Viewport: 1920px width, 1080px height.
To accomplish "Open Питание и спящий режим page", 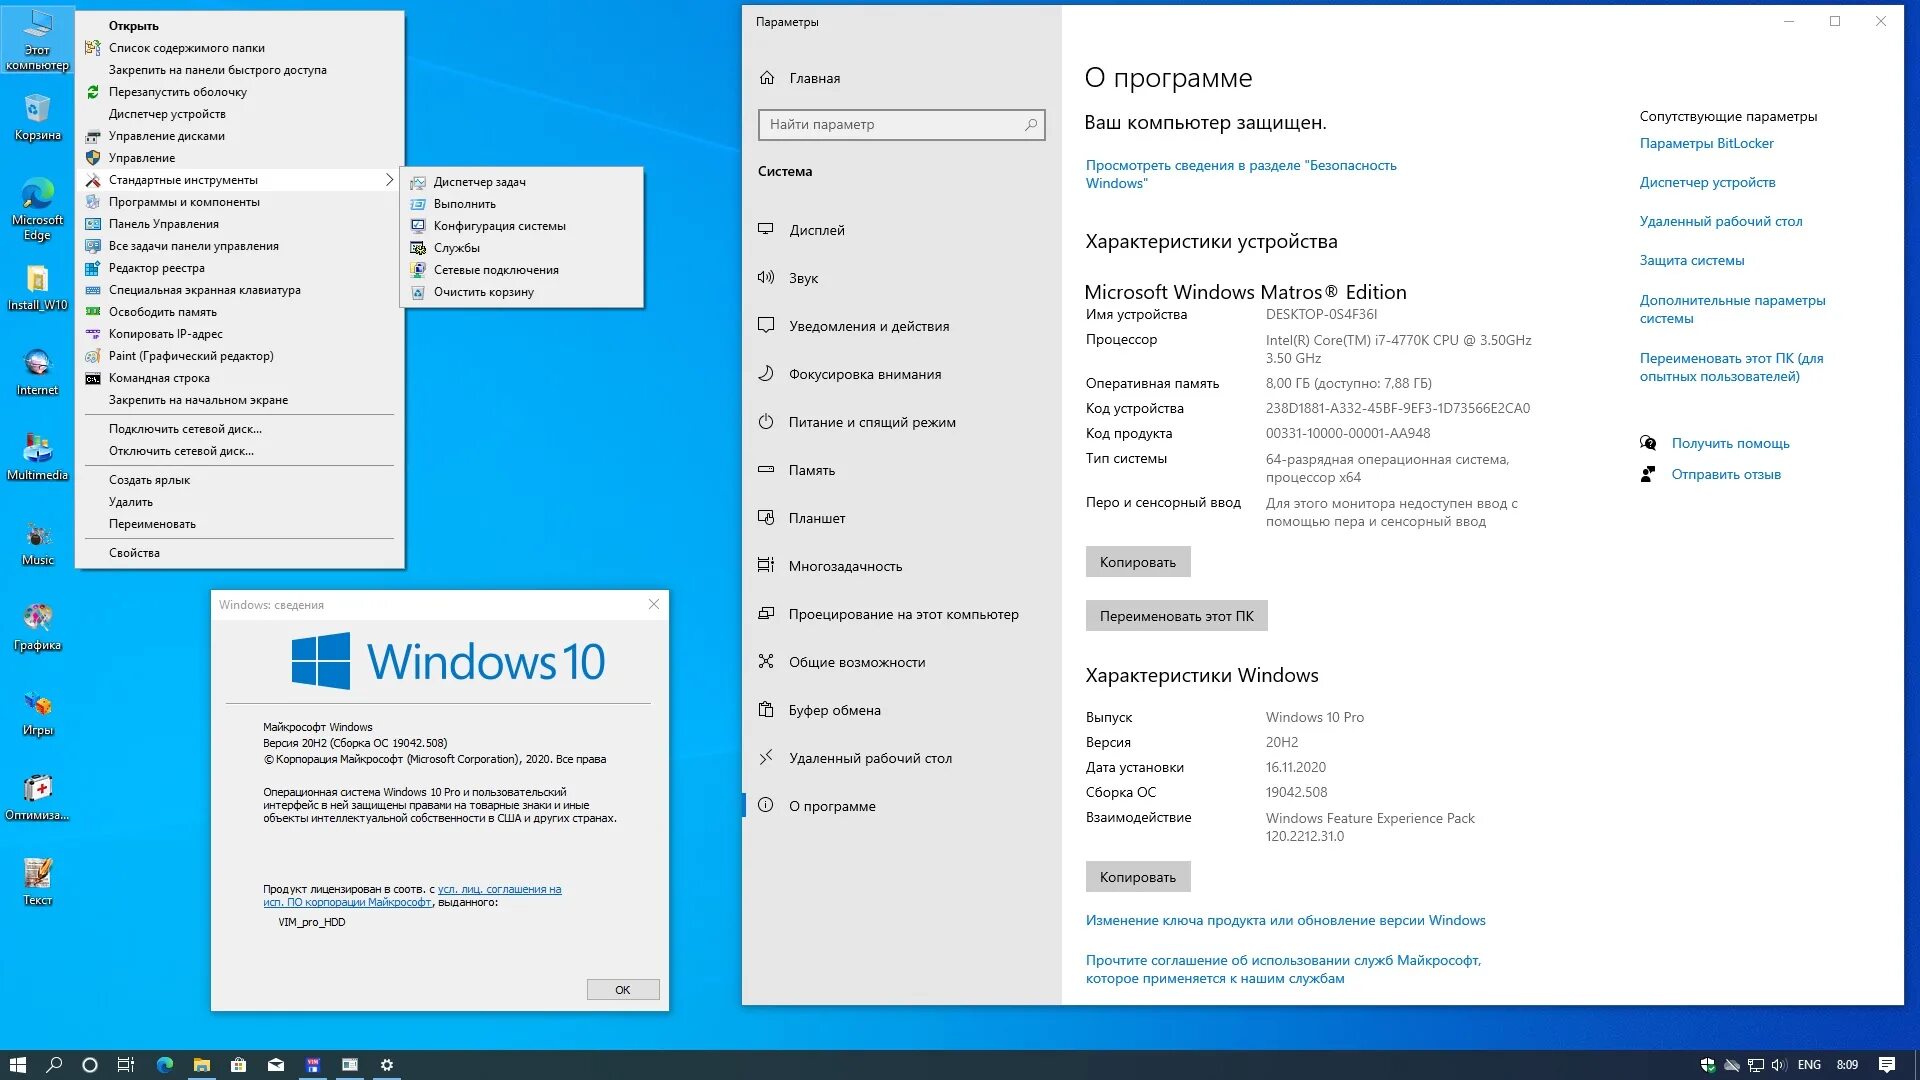I will (901, 422).
